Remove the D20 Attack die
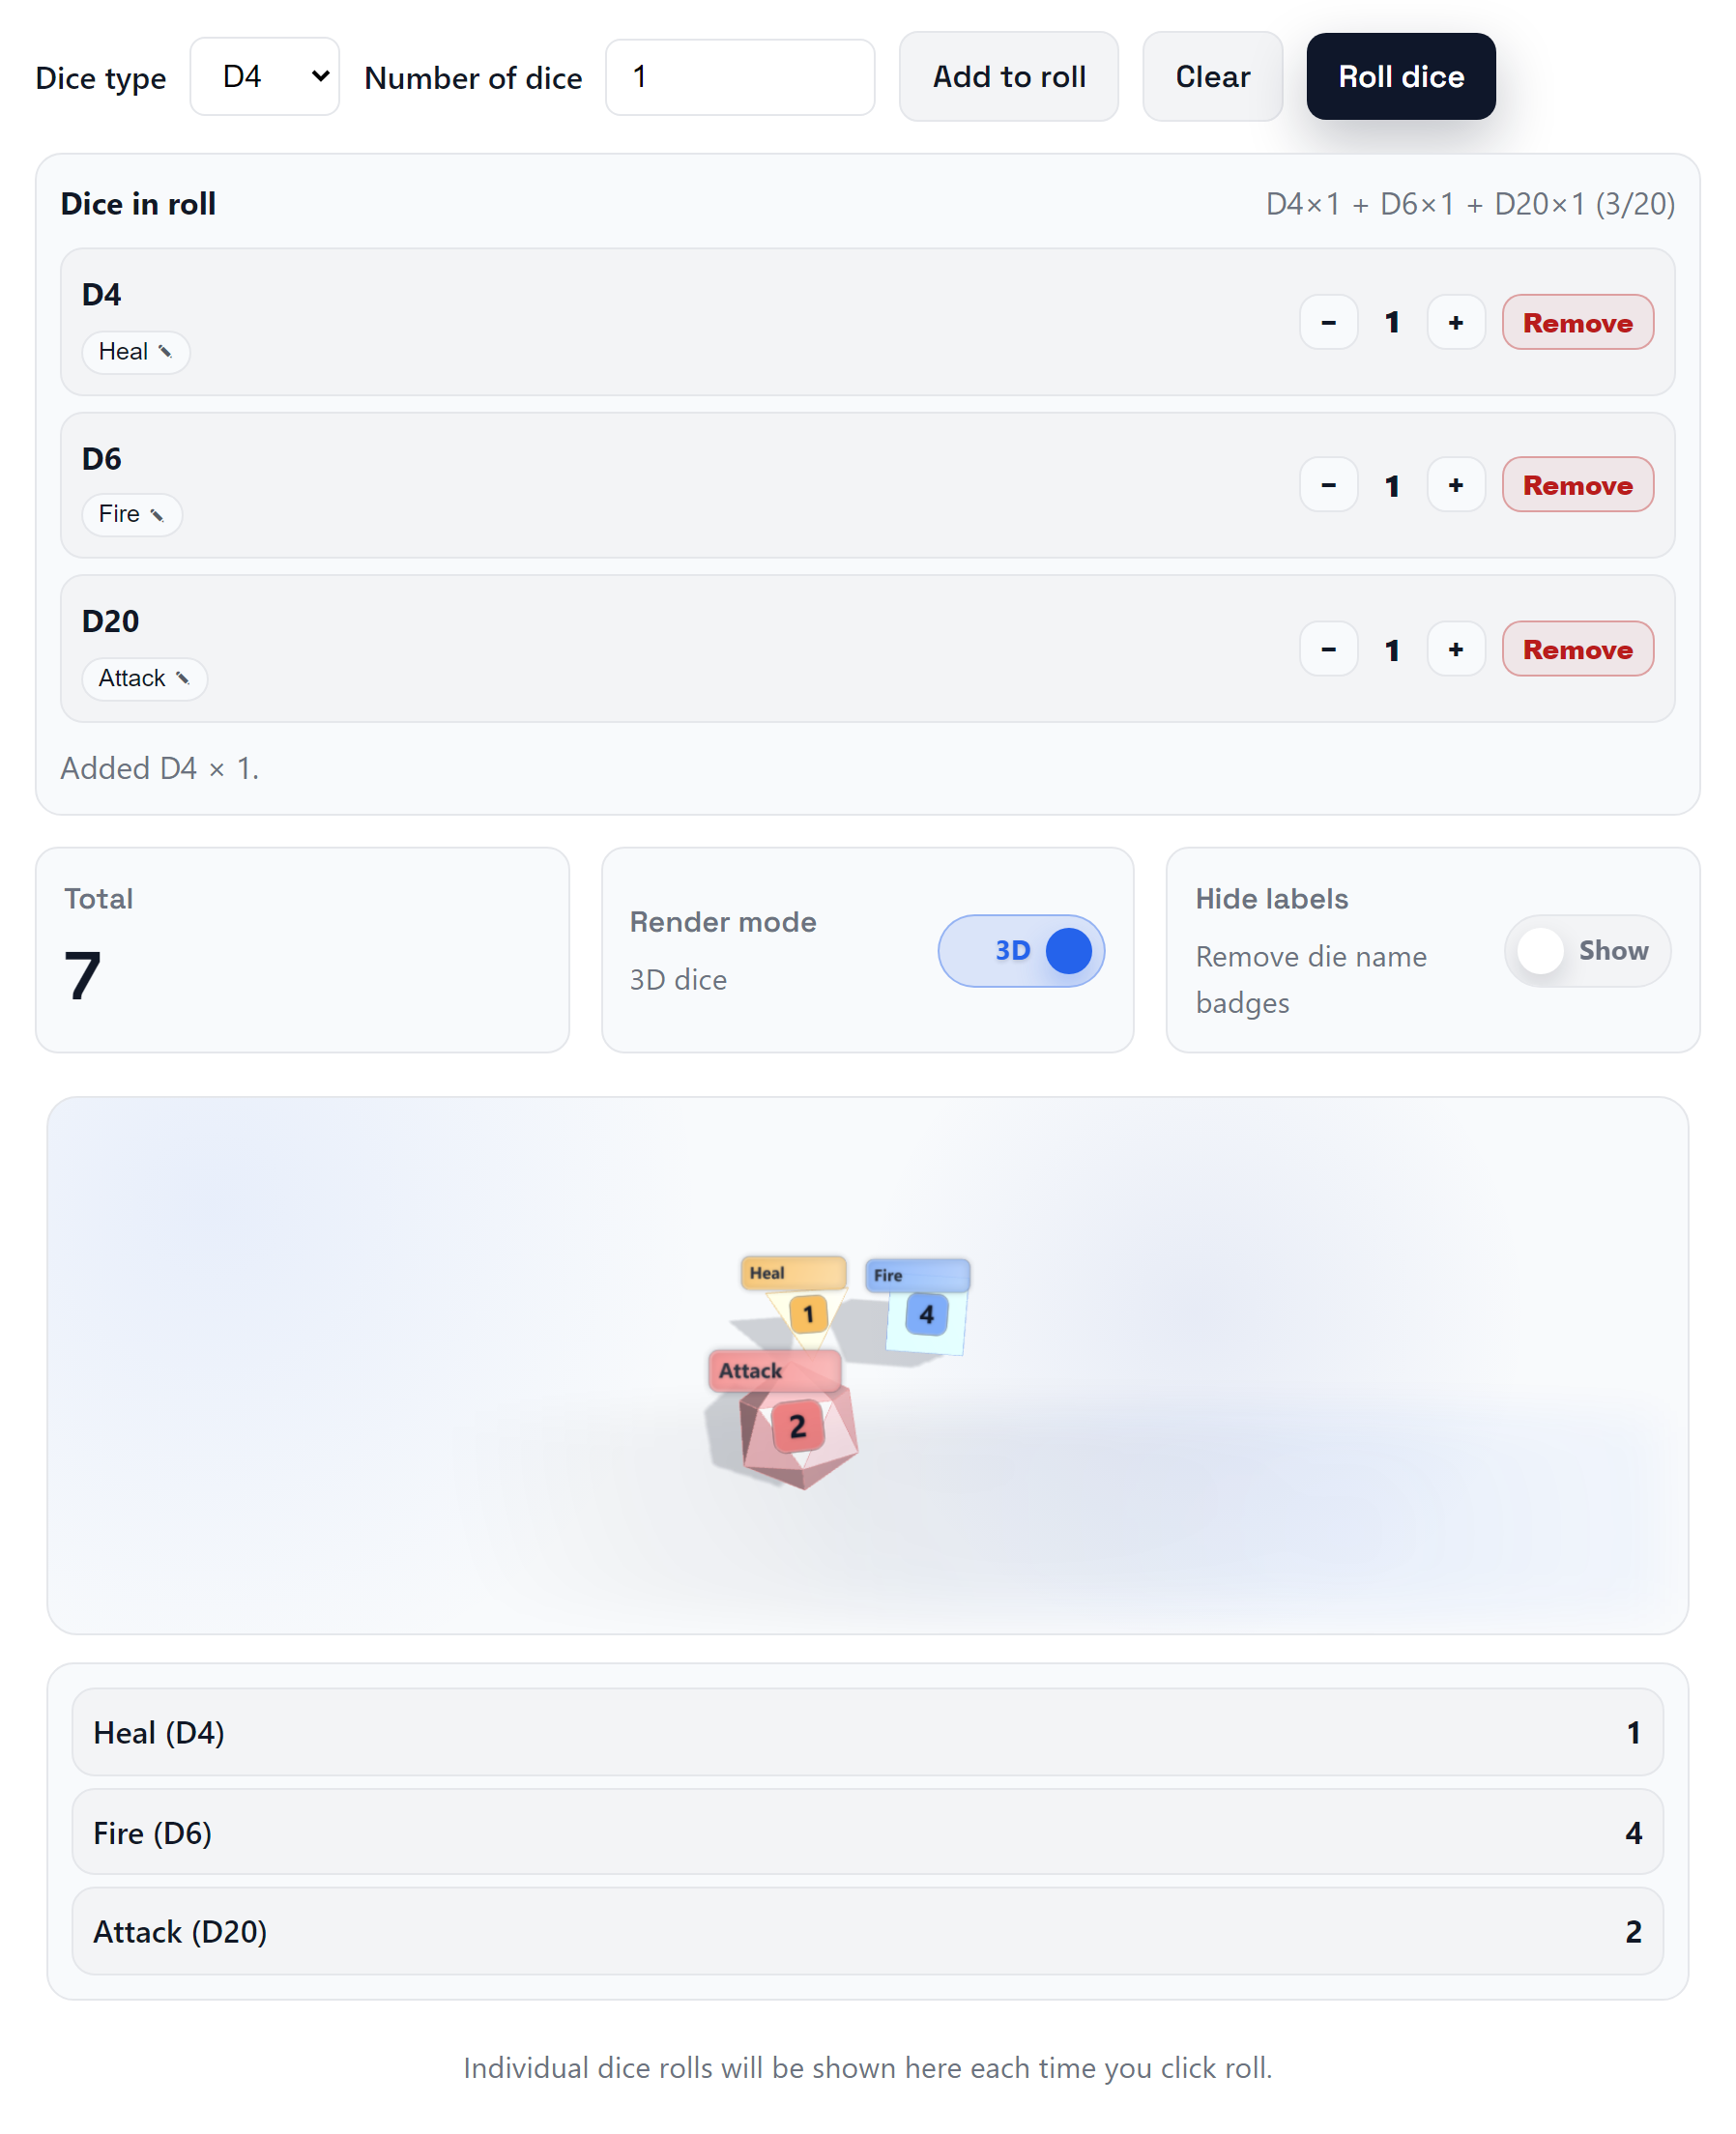The height and width of the screenshot is (2134, 1736). point(1577,649)
